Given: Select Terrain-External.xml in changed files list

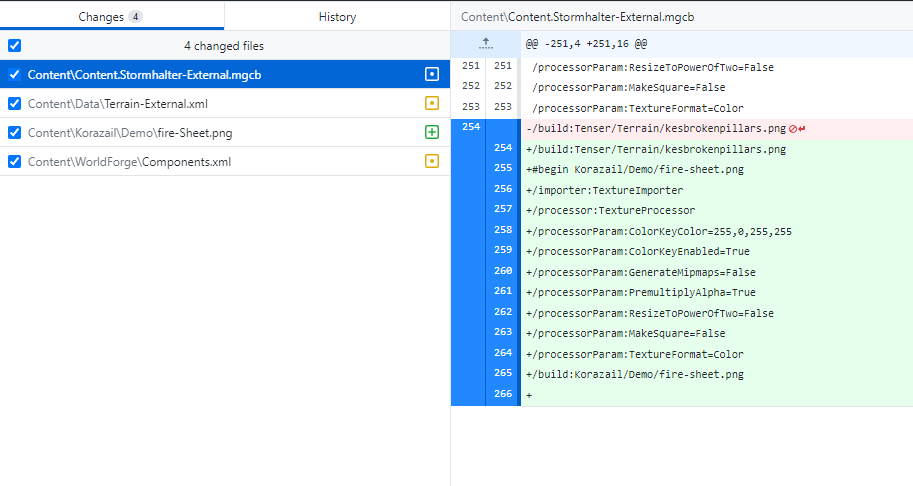Looking at the screenshot, I should coord(118,103).
